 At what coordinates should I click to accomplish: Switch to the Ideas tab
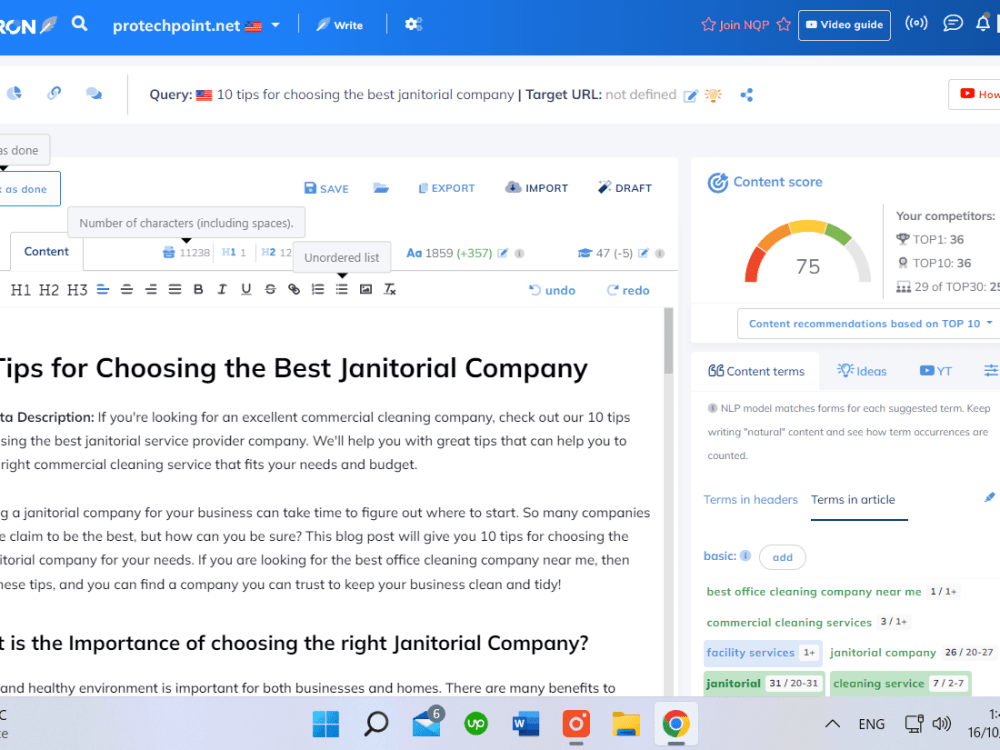click(x=862, y=371)
